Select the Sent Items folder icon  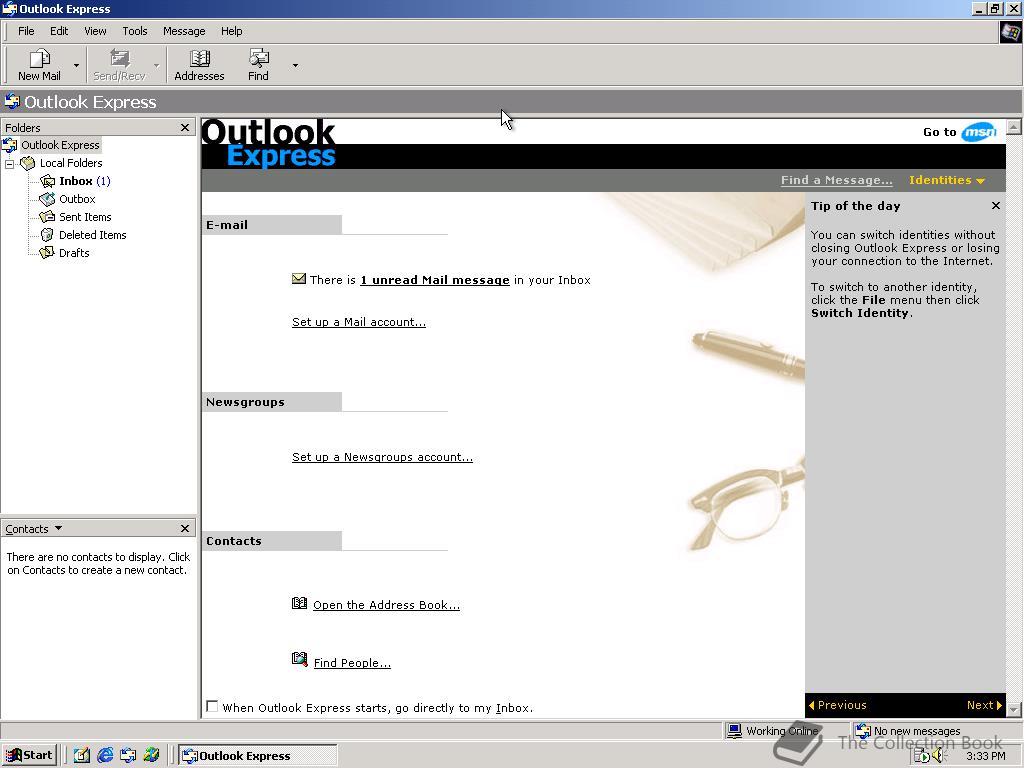click(47, 217)
